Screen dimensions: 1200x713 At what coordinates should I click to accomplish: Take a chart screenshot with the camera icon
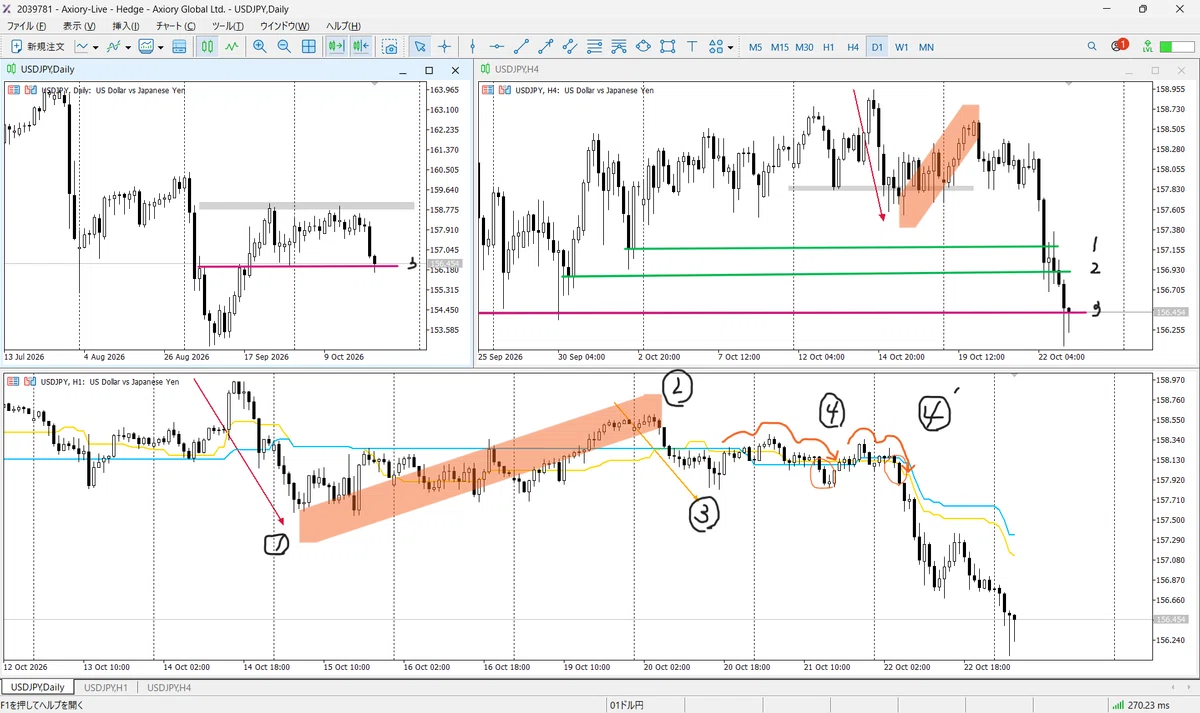click(391, 47)
